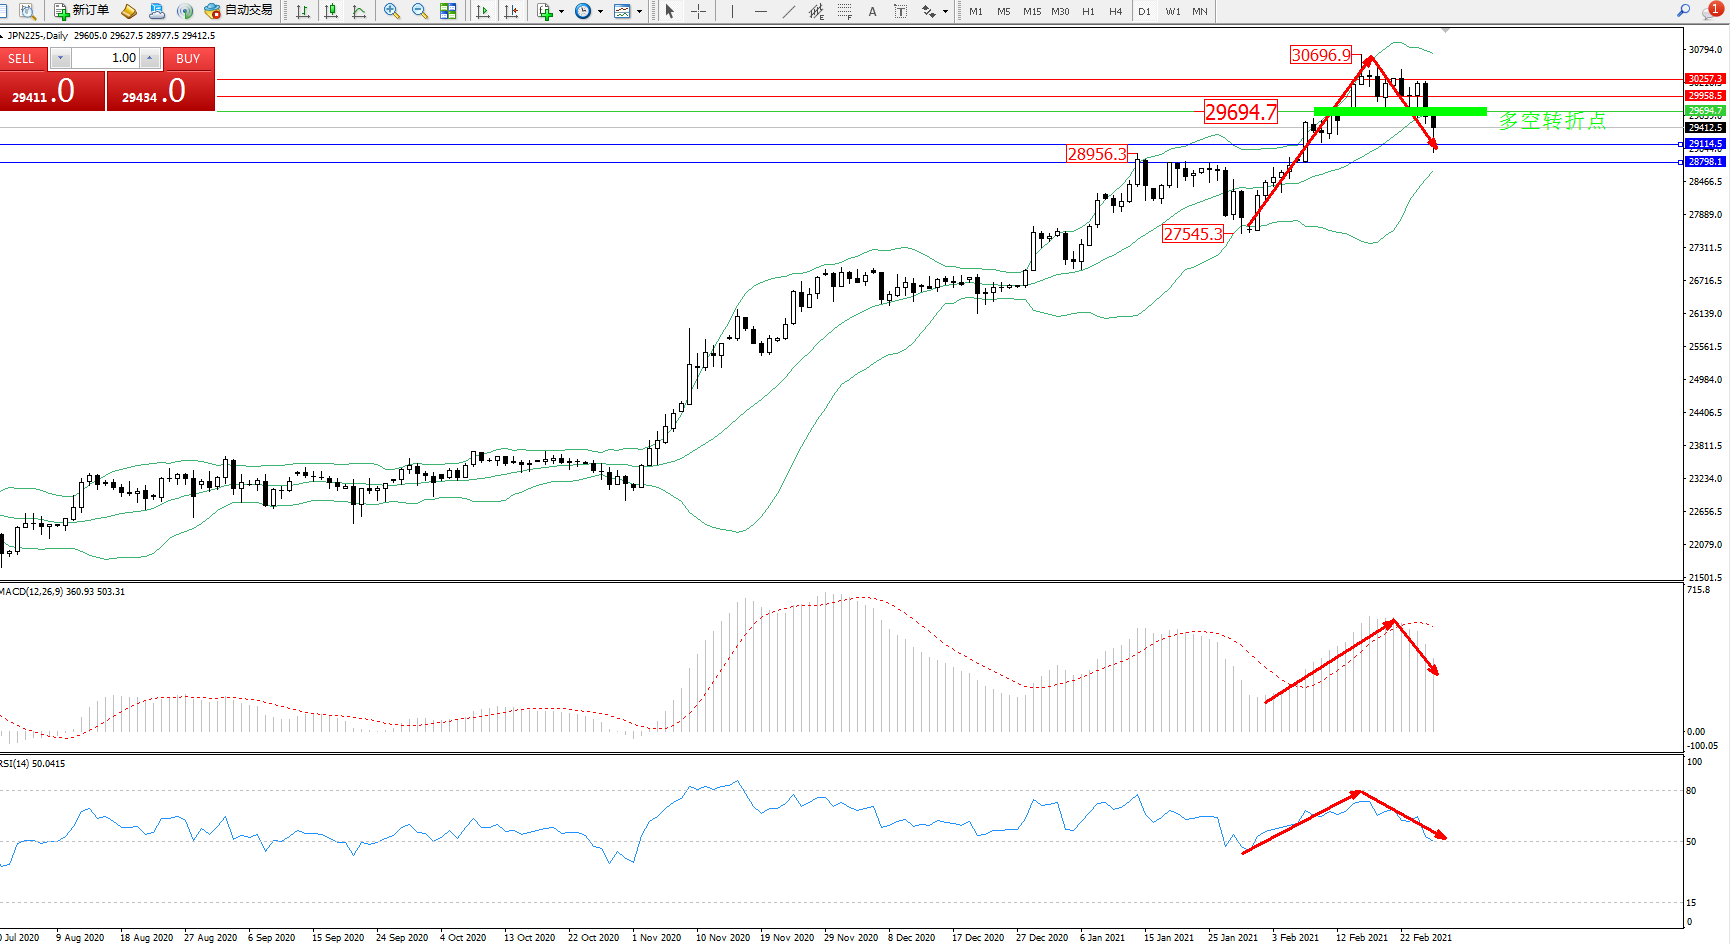Open the search magnifier at top right

point(1684,11)
